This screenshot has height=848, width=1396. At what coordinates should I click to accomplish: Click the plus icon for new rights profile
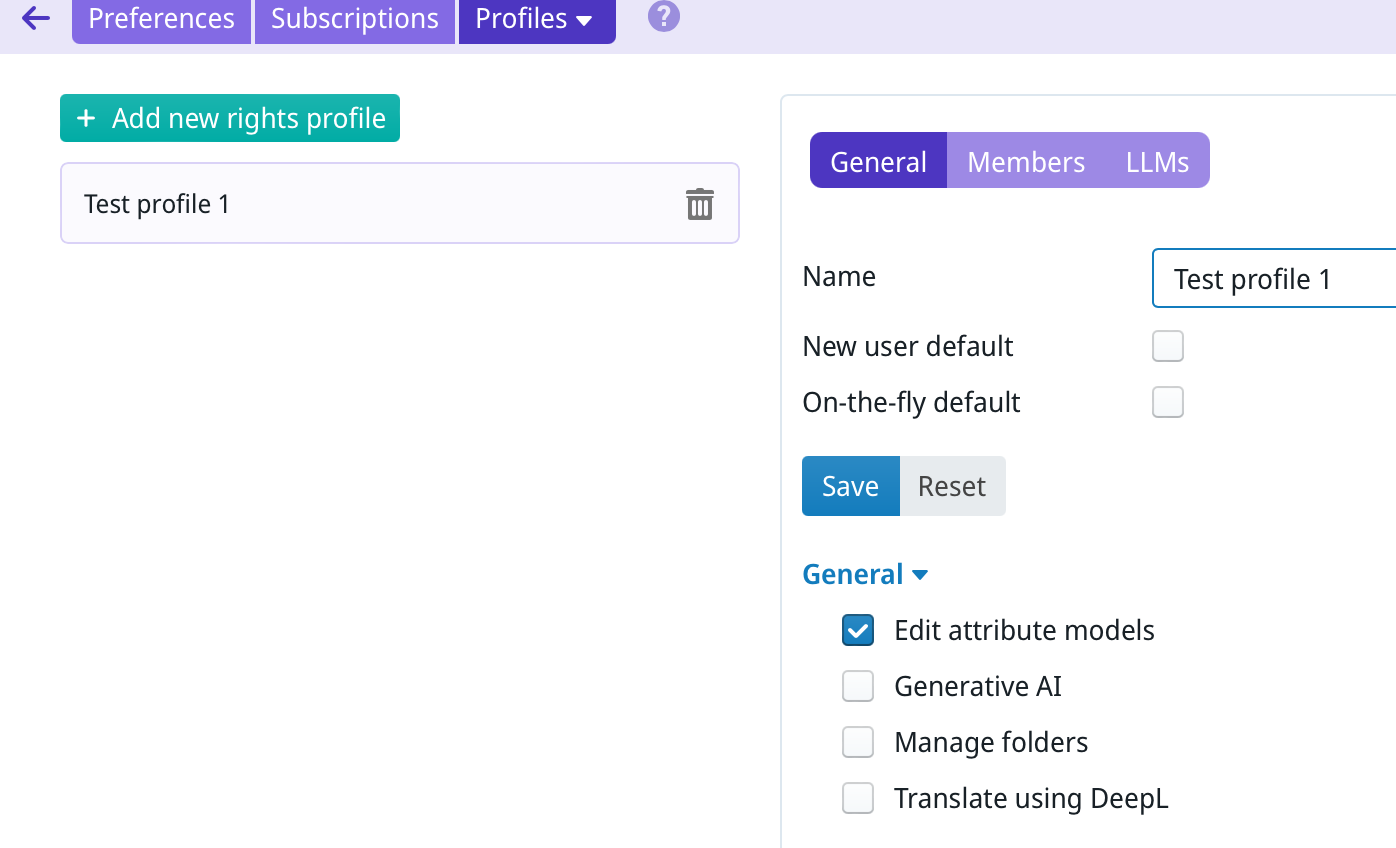pos(86,118)
